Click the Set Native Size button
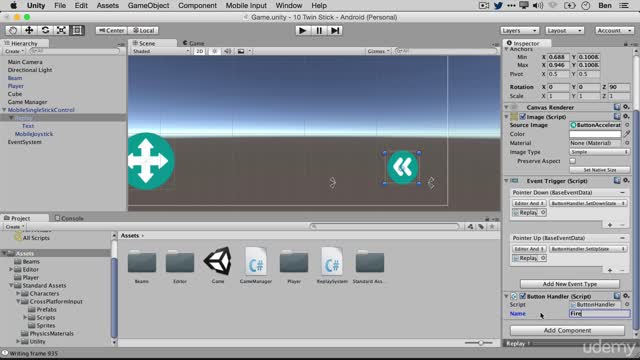640x360 pixels. (600, 170)
